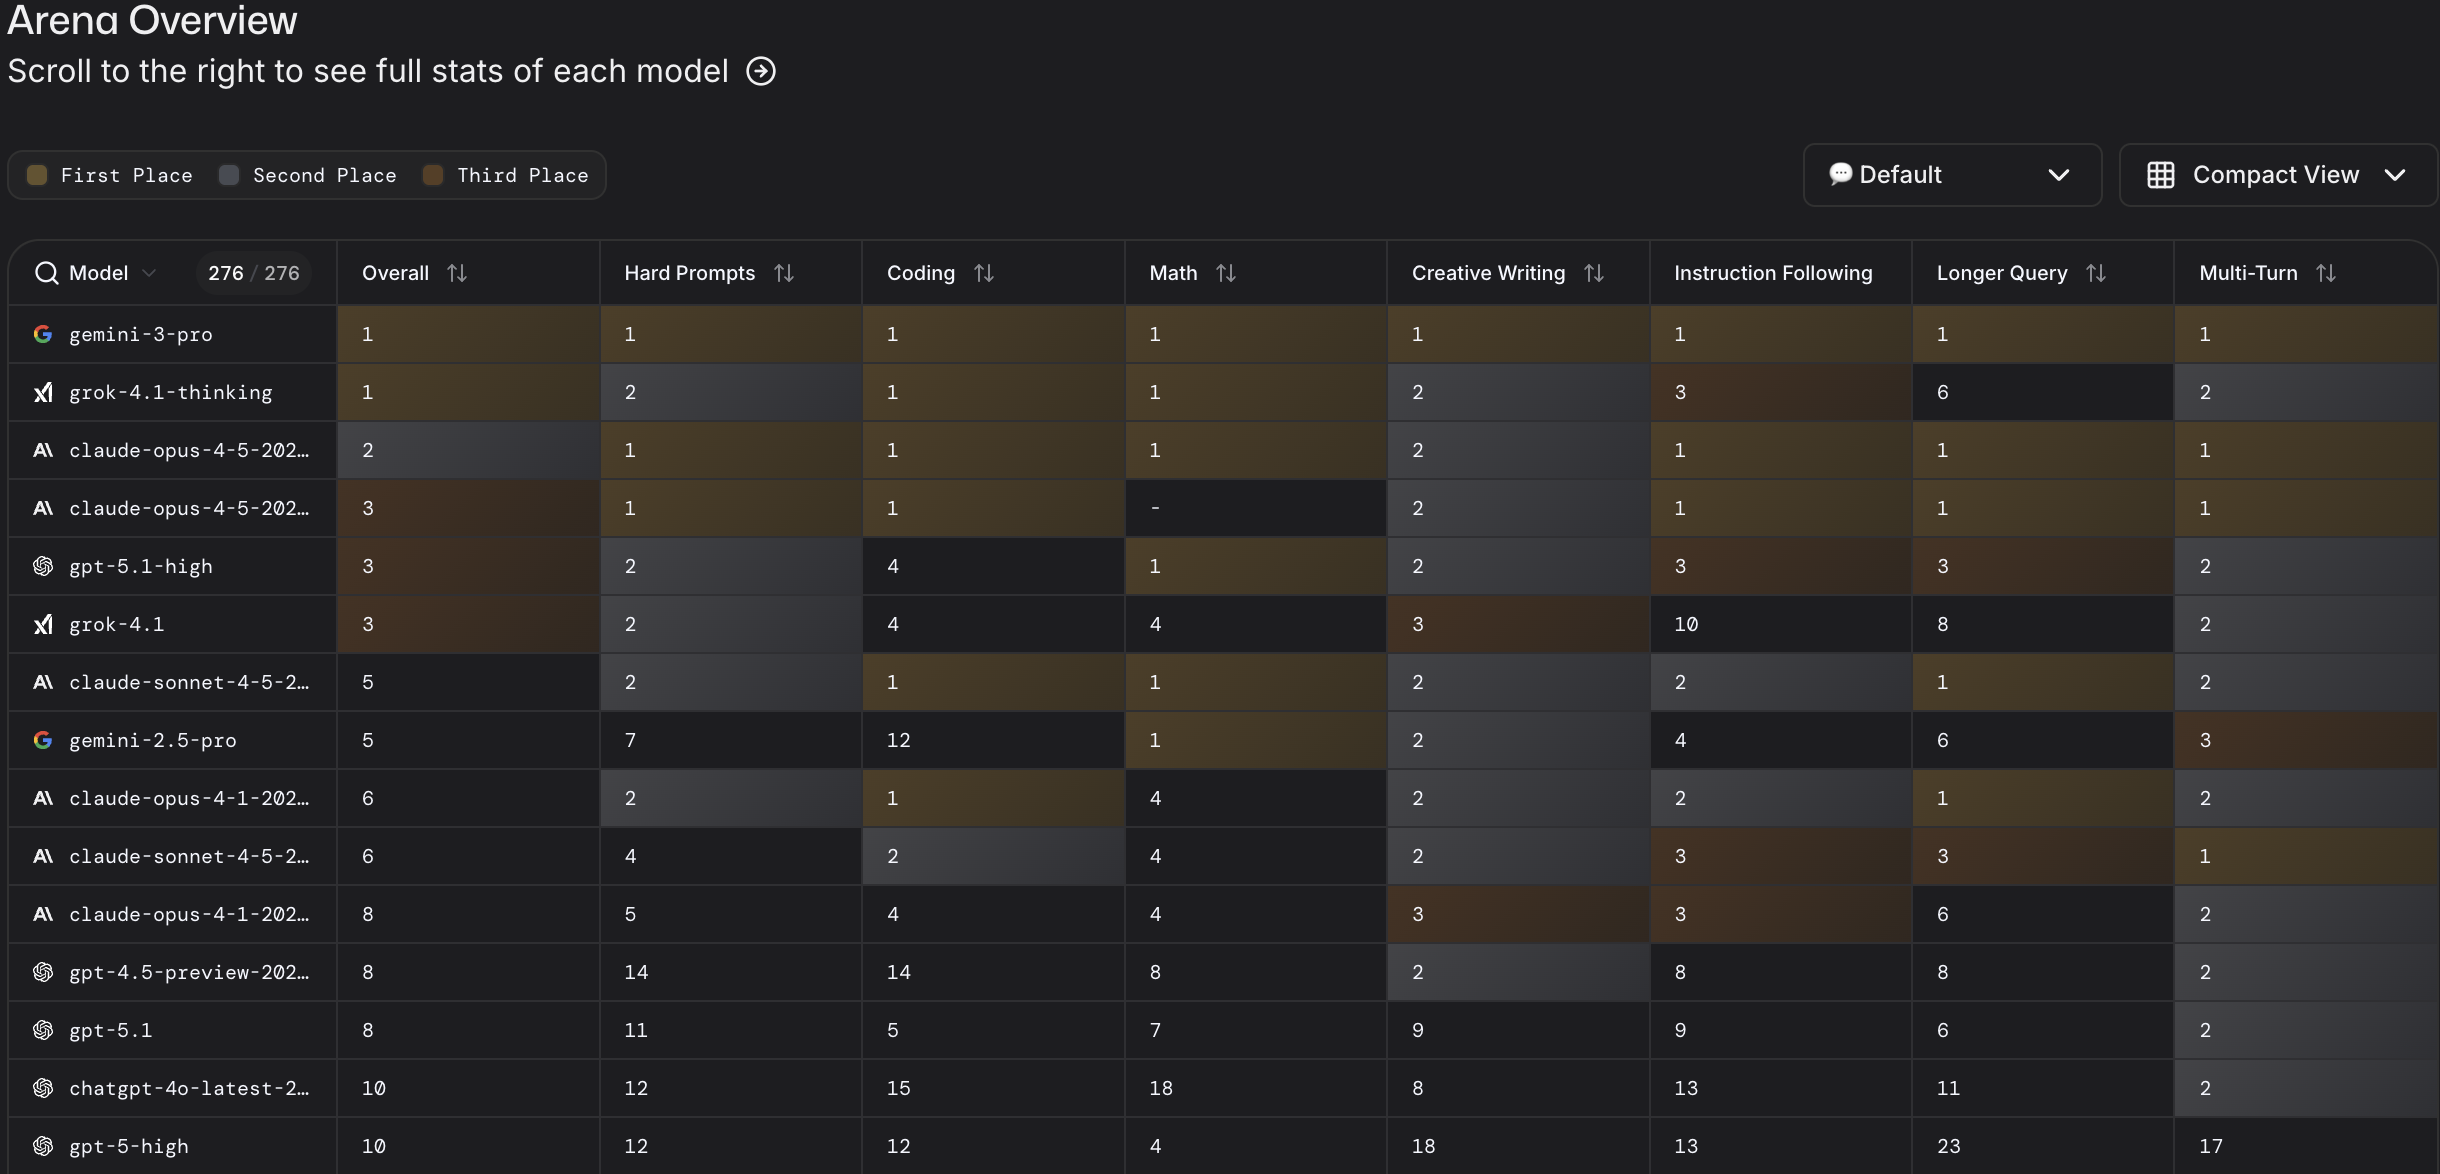The image size is (2440, 1174).
Task: Click the First Place legend color swatch
Action: 37,175
